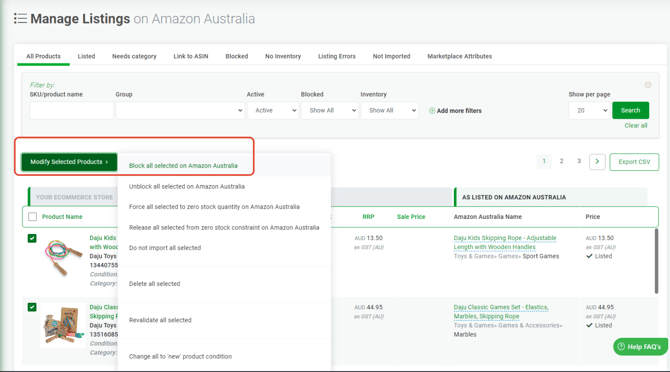Open the Show per page dropdown
670x372 pixels.
point(589,110)
